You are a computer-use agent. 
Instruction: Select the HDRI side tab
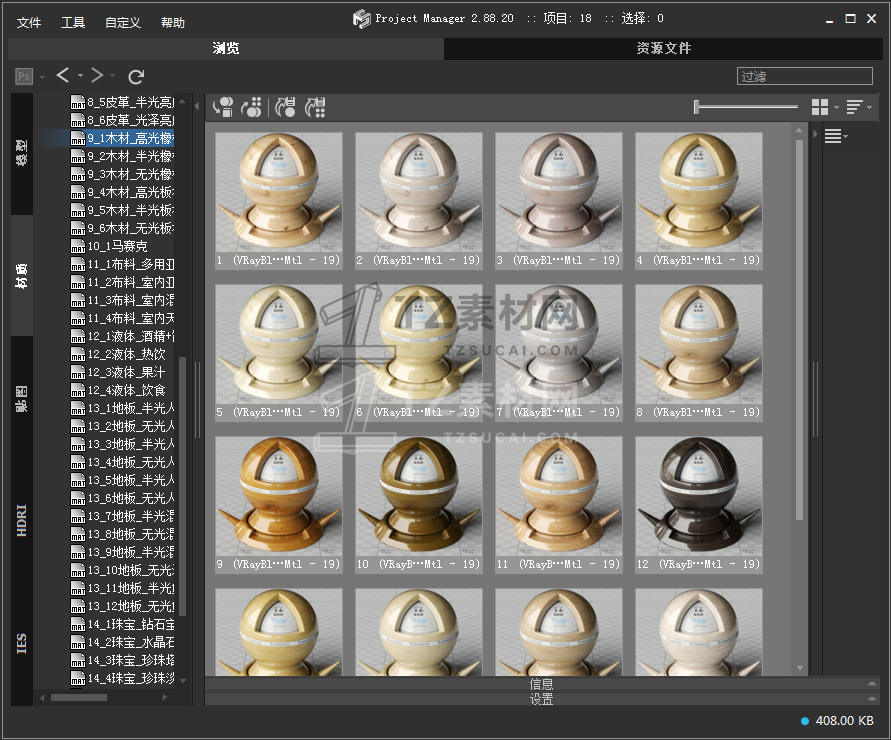pos(22,520)
